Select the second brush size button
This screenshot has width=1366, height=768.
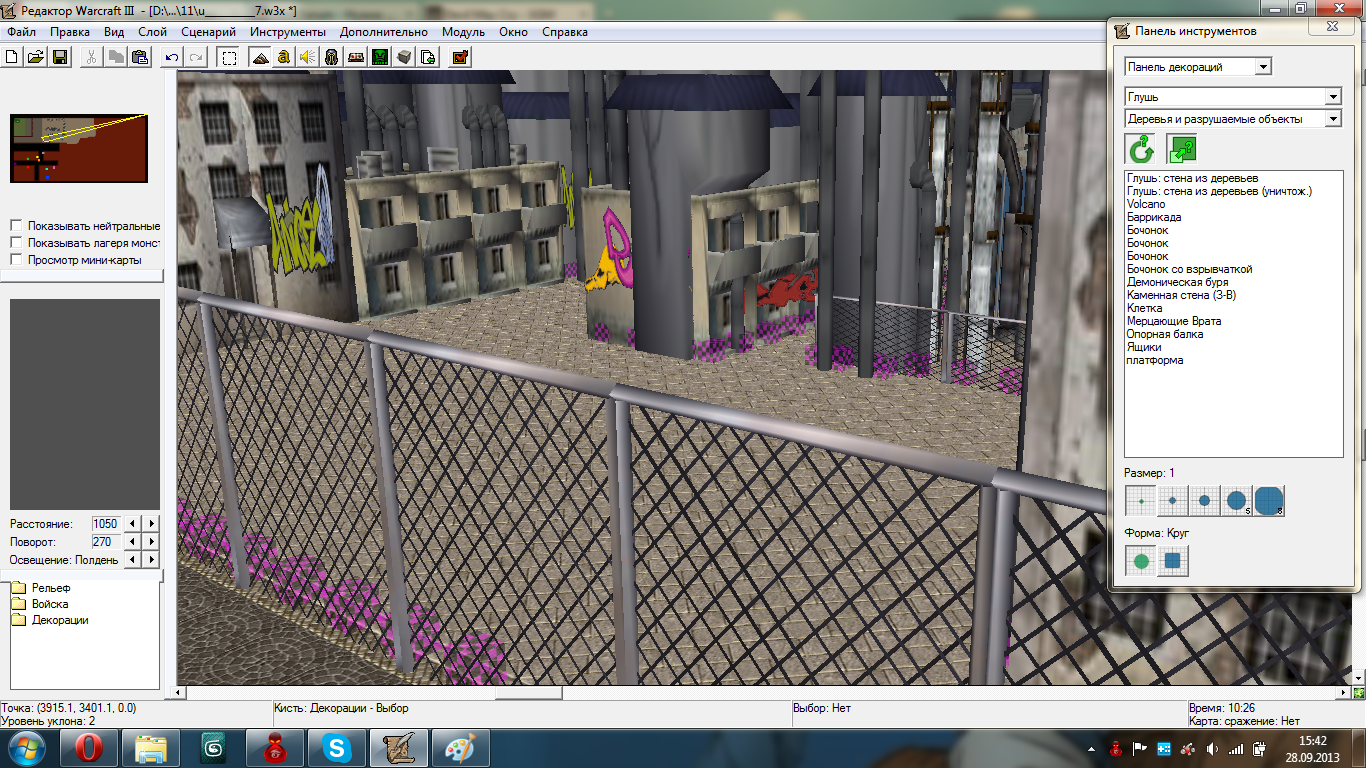tap(1172, 500)
